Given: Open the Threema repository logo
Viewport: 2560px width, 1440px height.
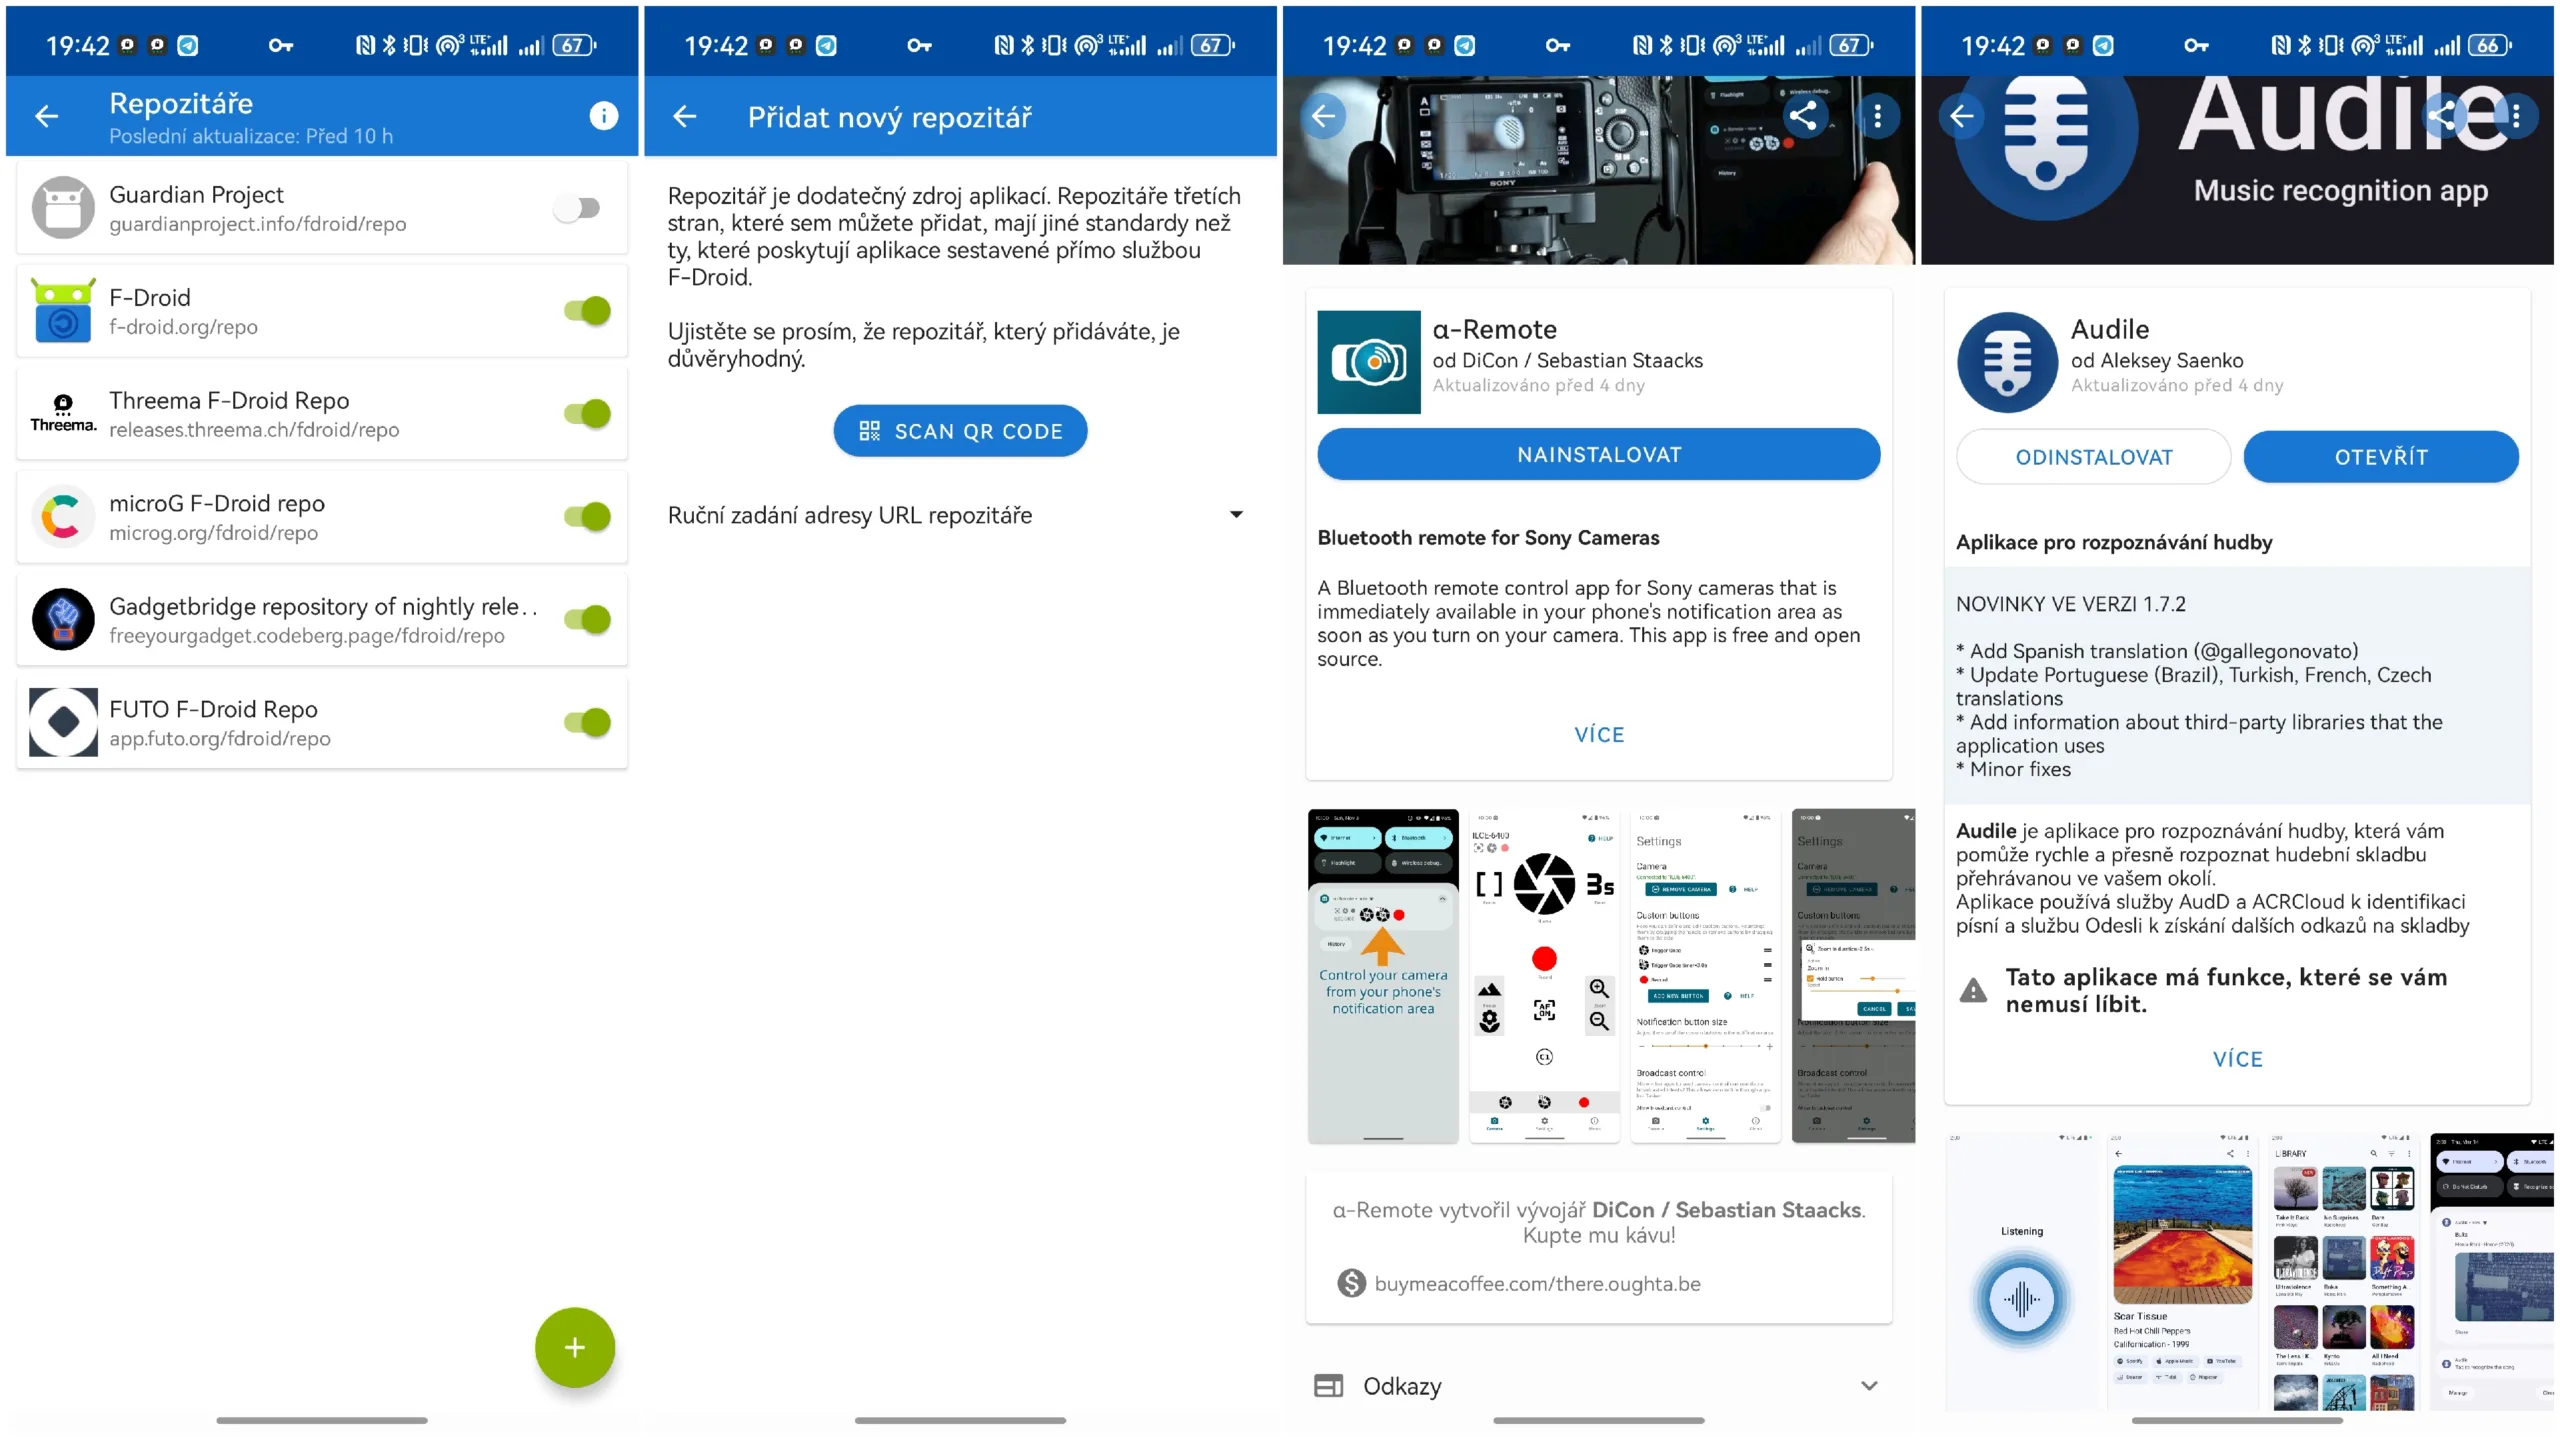Looking at the screenshot, I should click(x=63, y=413).
